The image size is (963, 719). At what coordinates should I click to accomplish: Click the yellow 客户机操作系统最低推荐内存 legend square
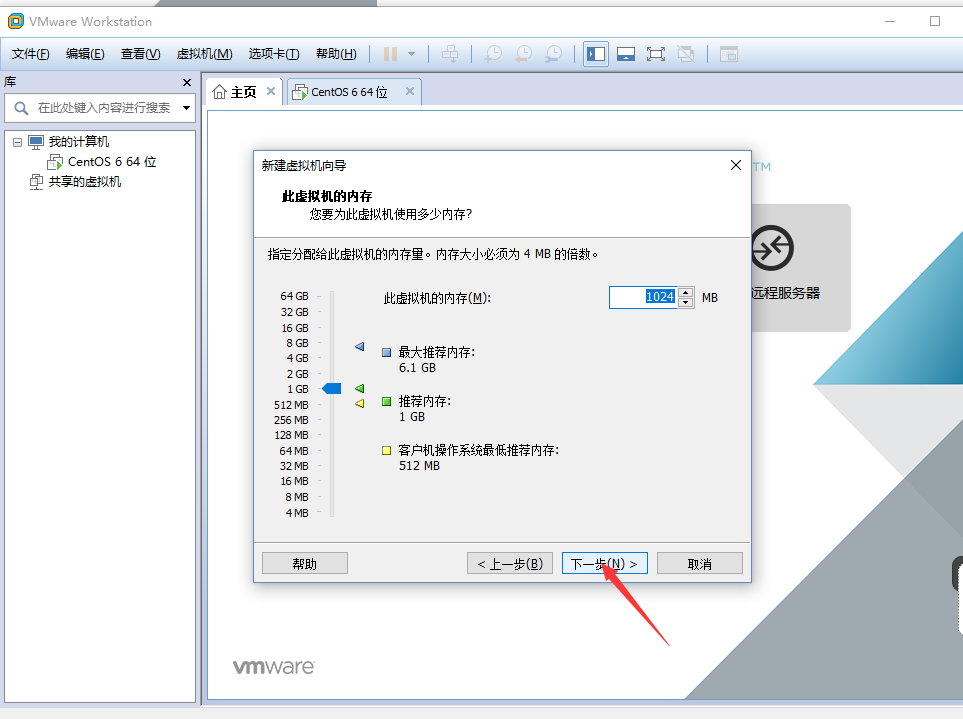point(386,451)
